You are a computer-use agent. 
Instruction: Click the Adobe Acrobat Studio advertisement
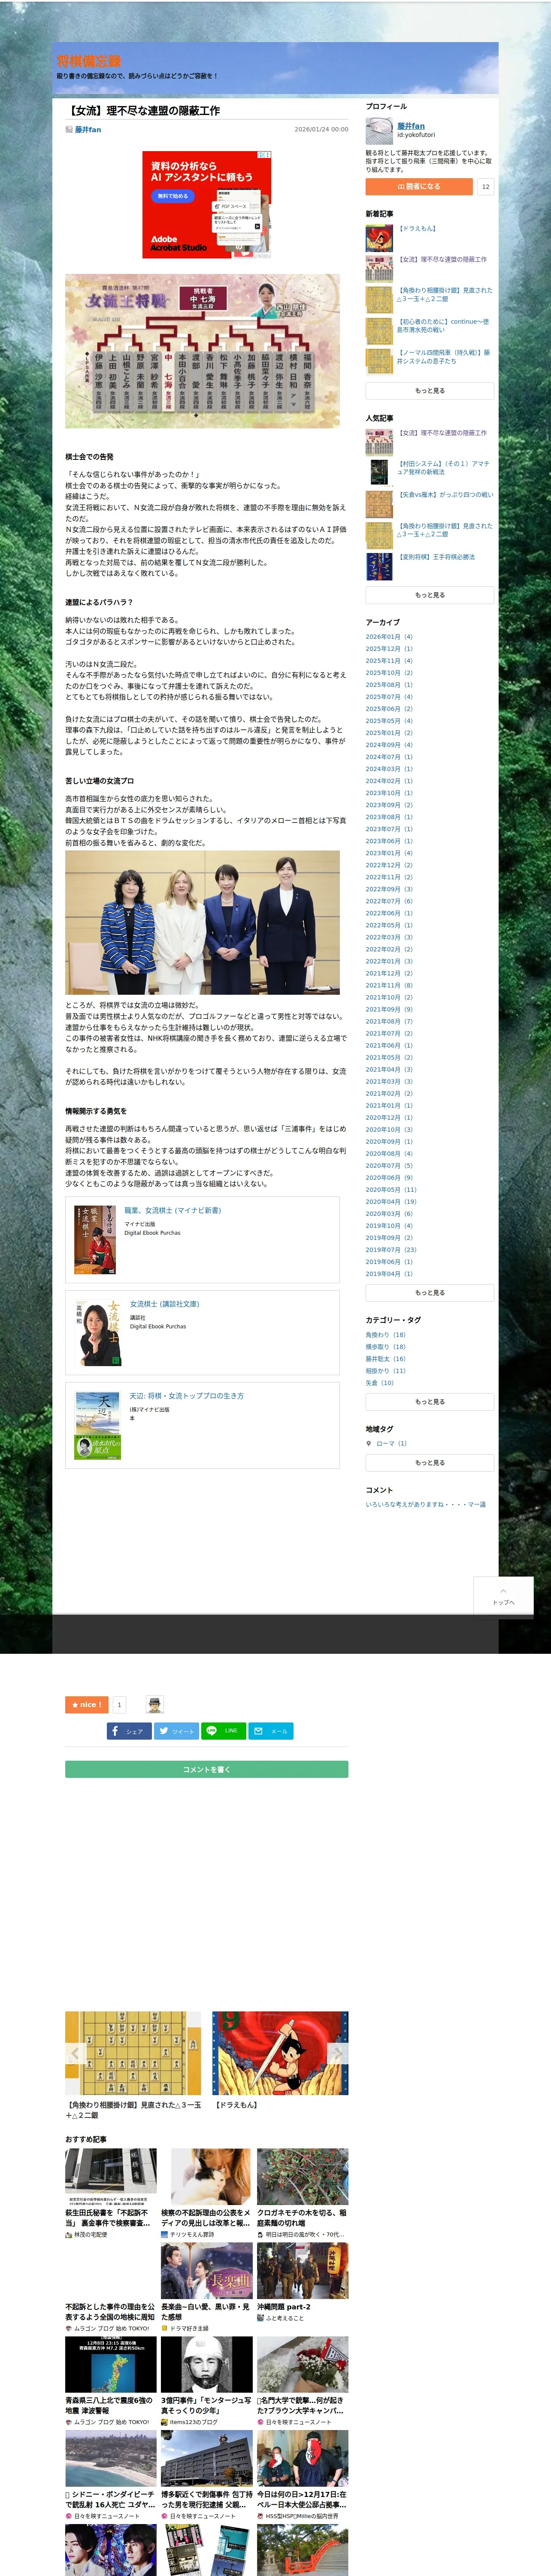[206, 205]
